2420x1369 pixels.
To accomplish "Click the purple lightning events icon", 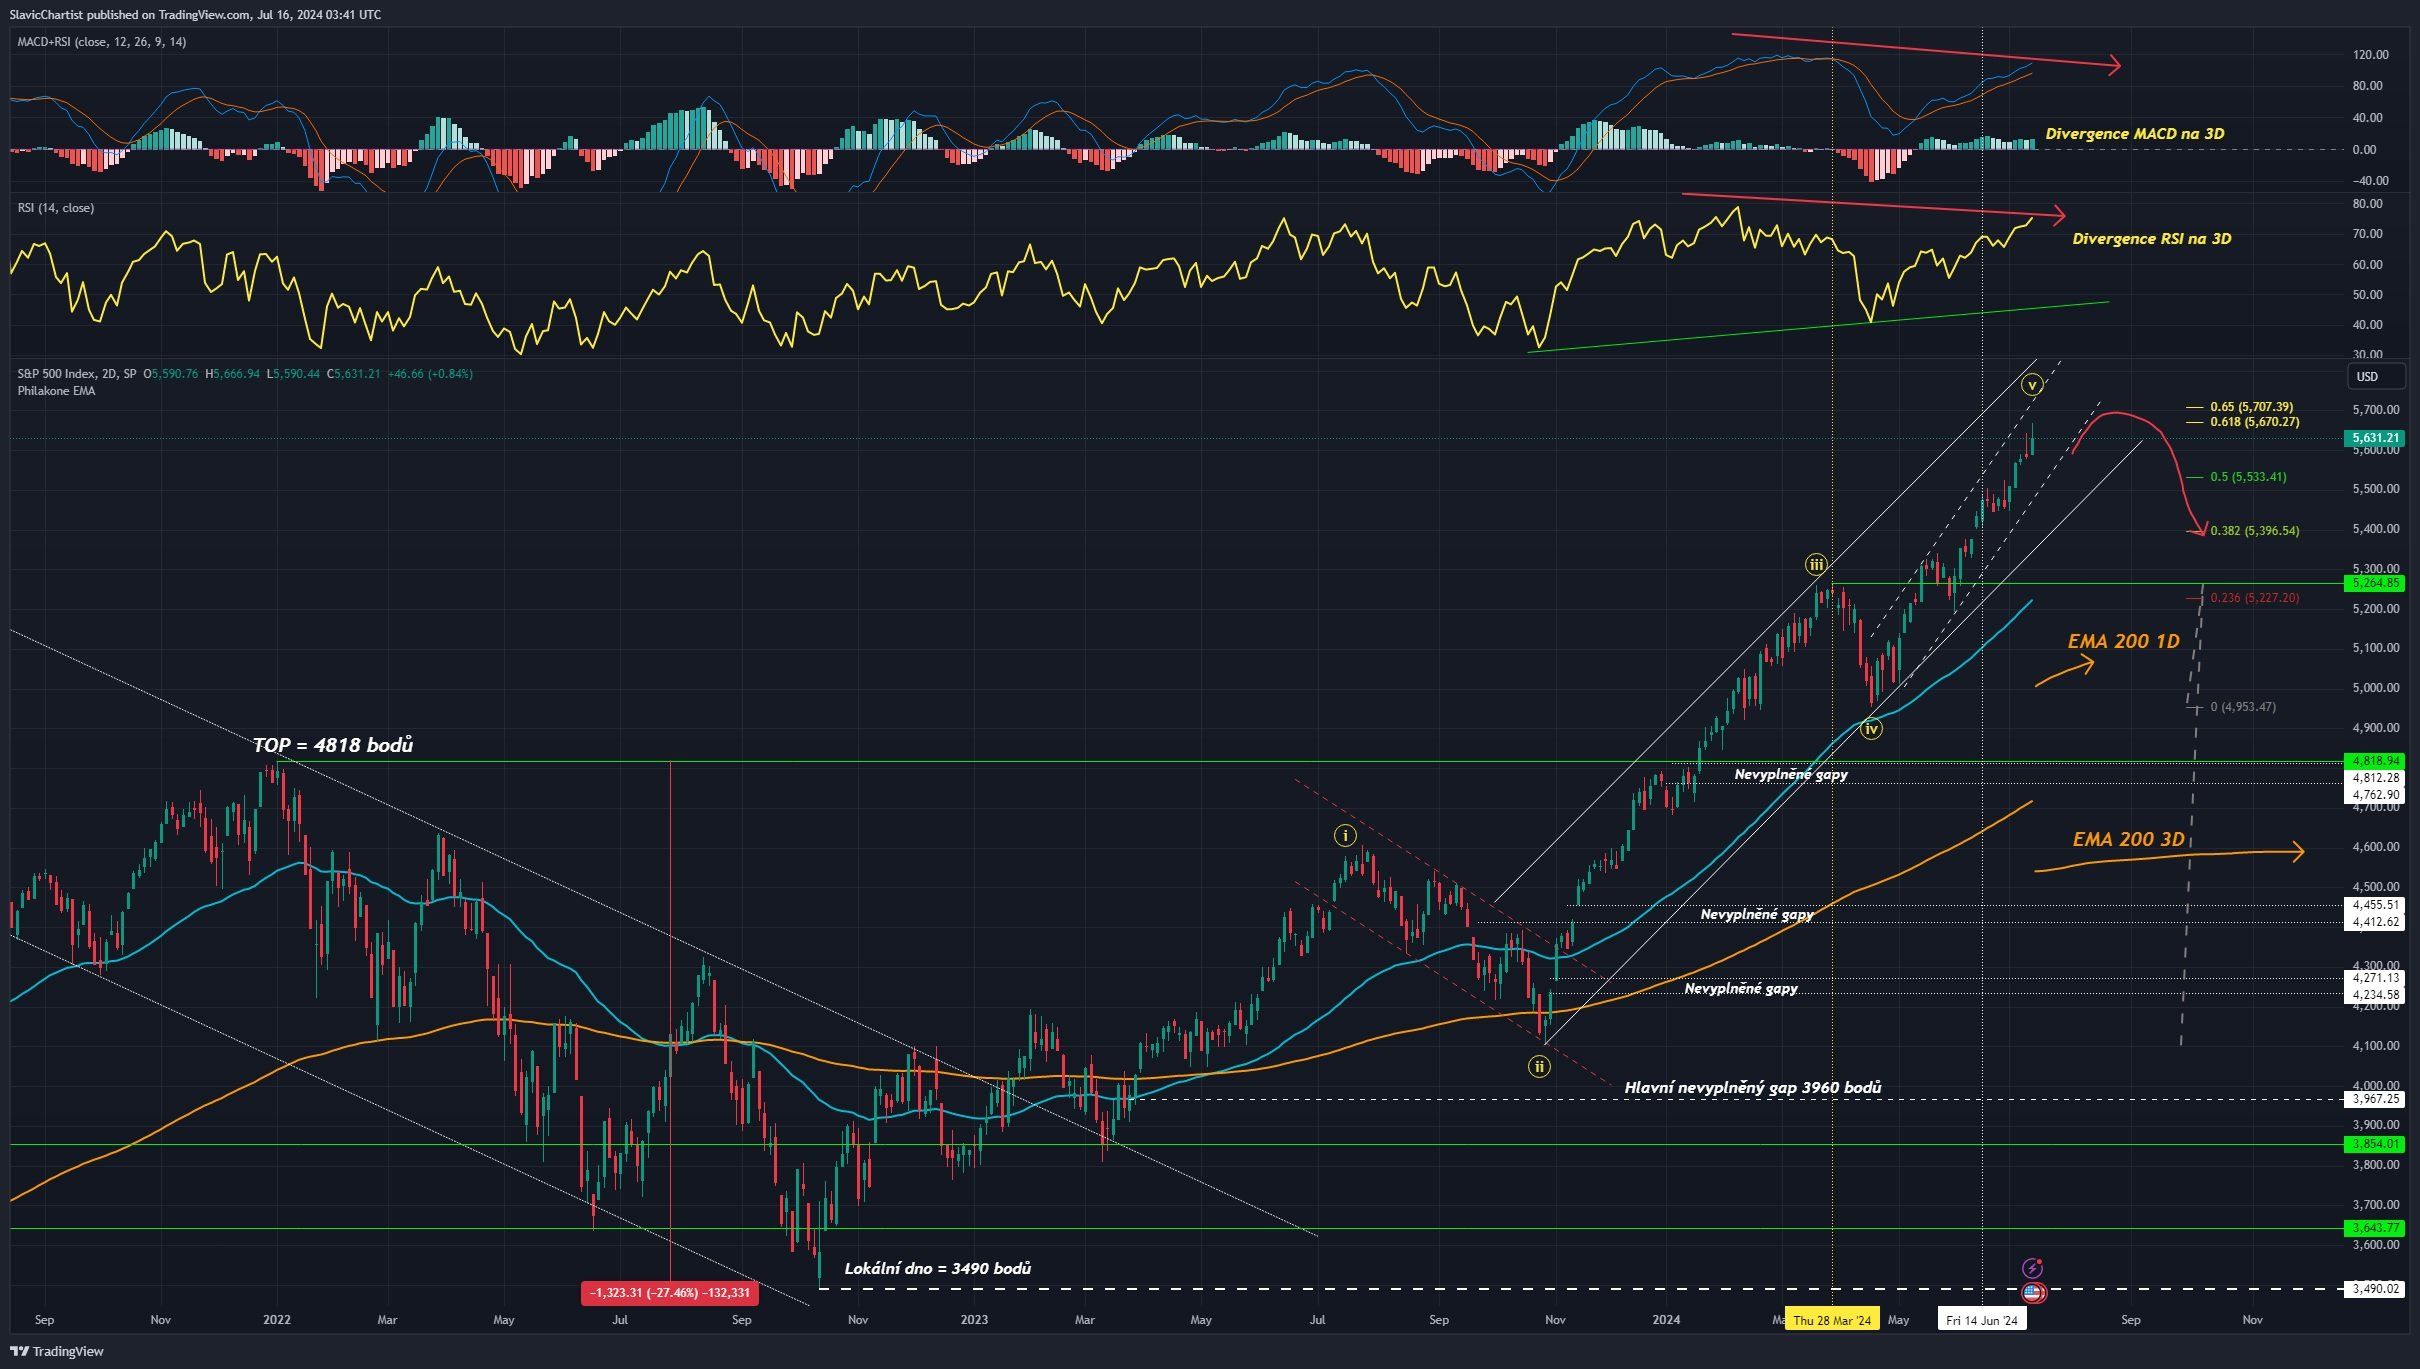I will tap(2032, 1268).
